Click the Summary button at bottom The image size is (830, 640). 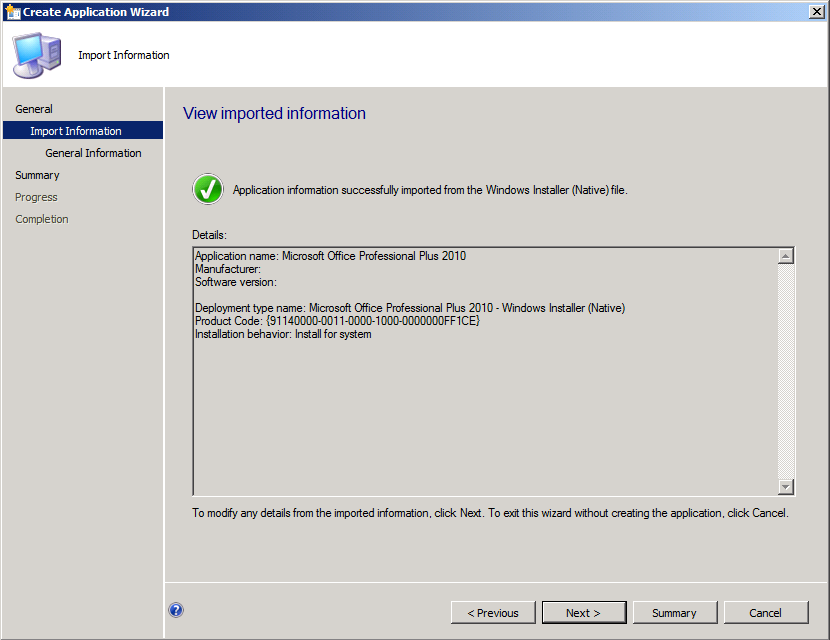point(675,612)
